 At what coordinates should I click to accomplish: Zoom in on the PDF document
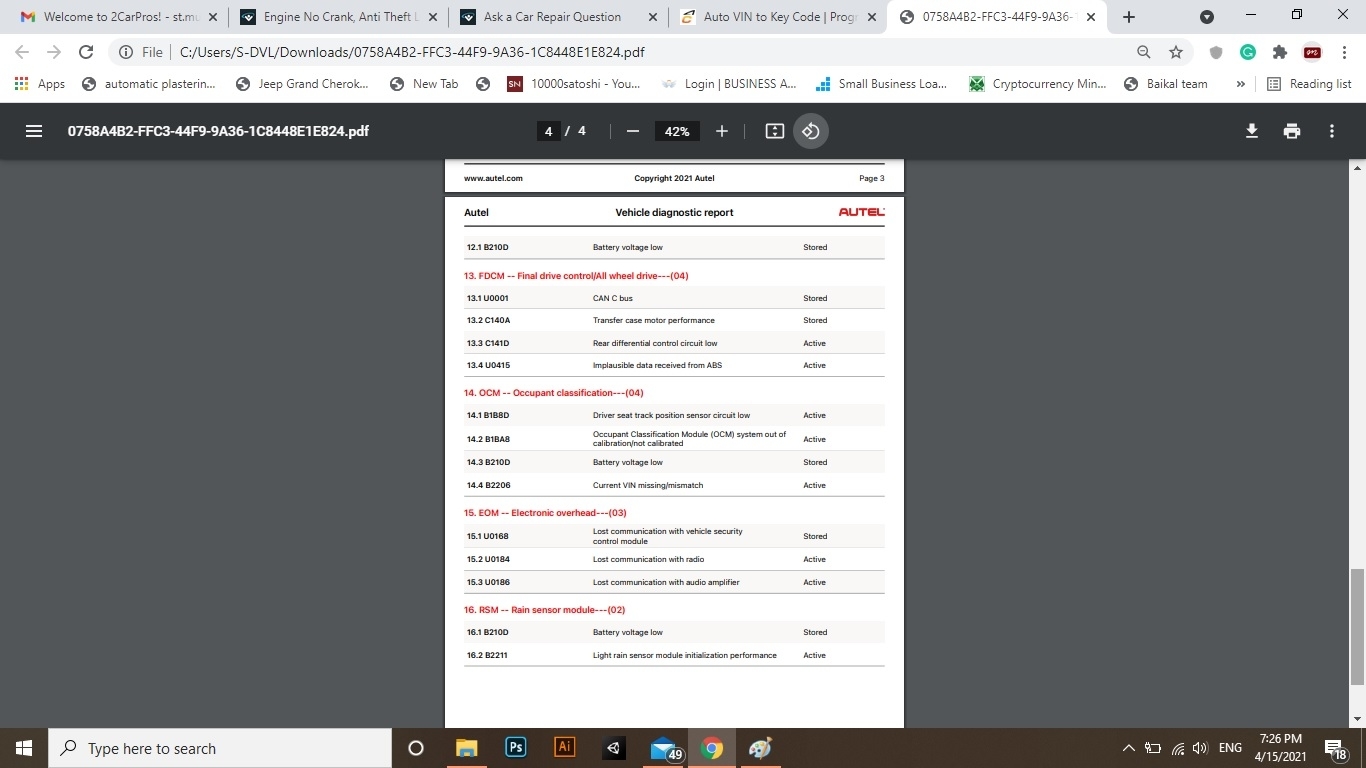[x=722, y=131]
